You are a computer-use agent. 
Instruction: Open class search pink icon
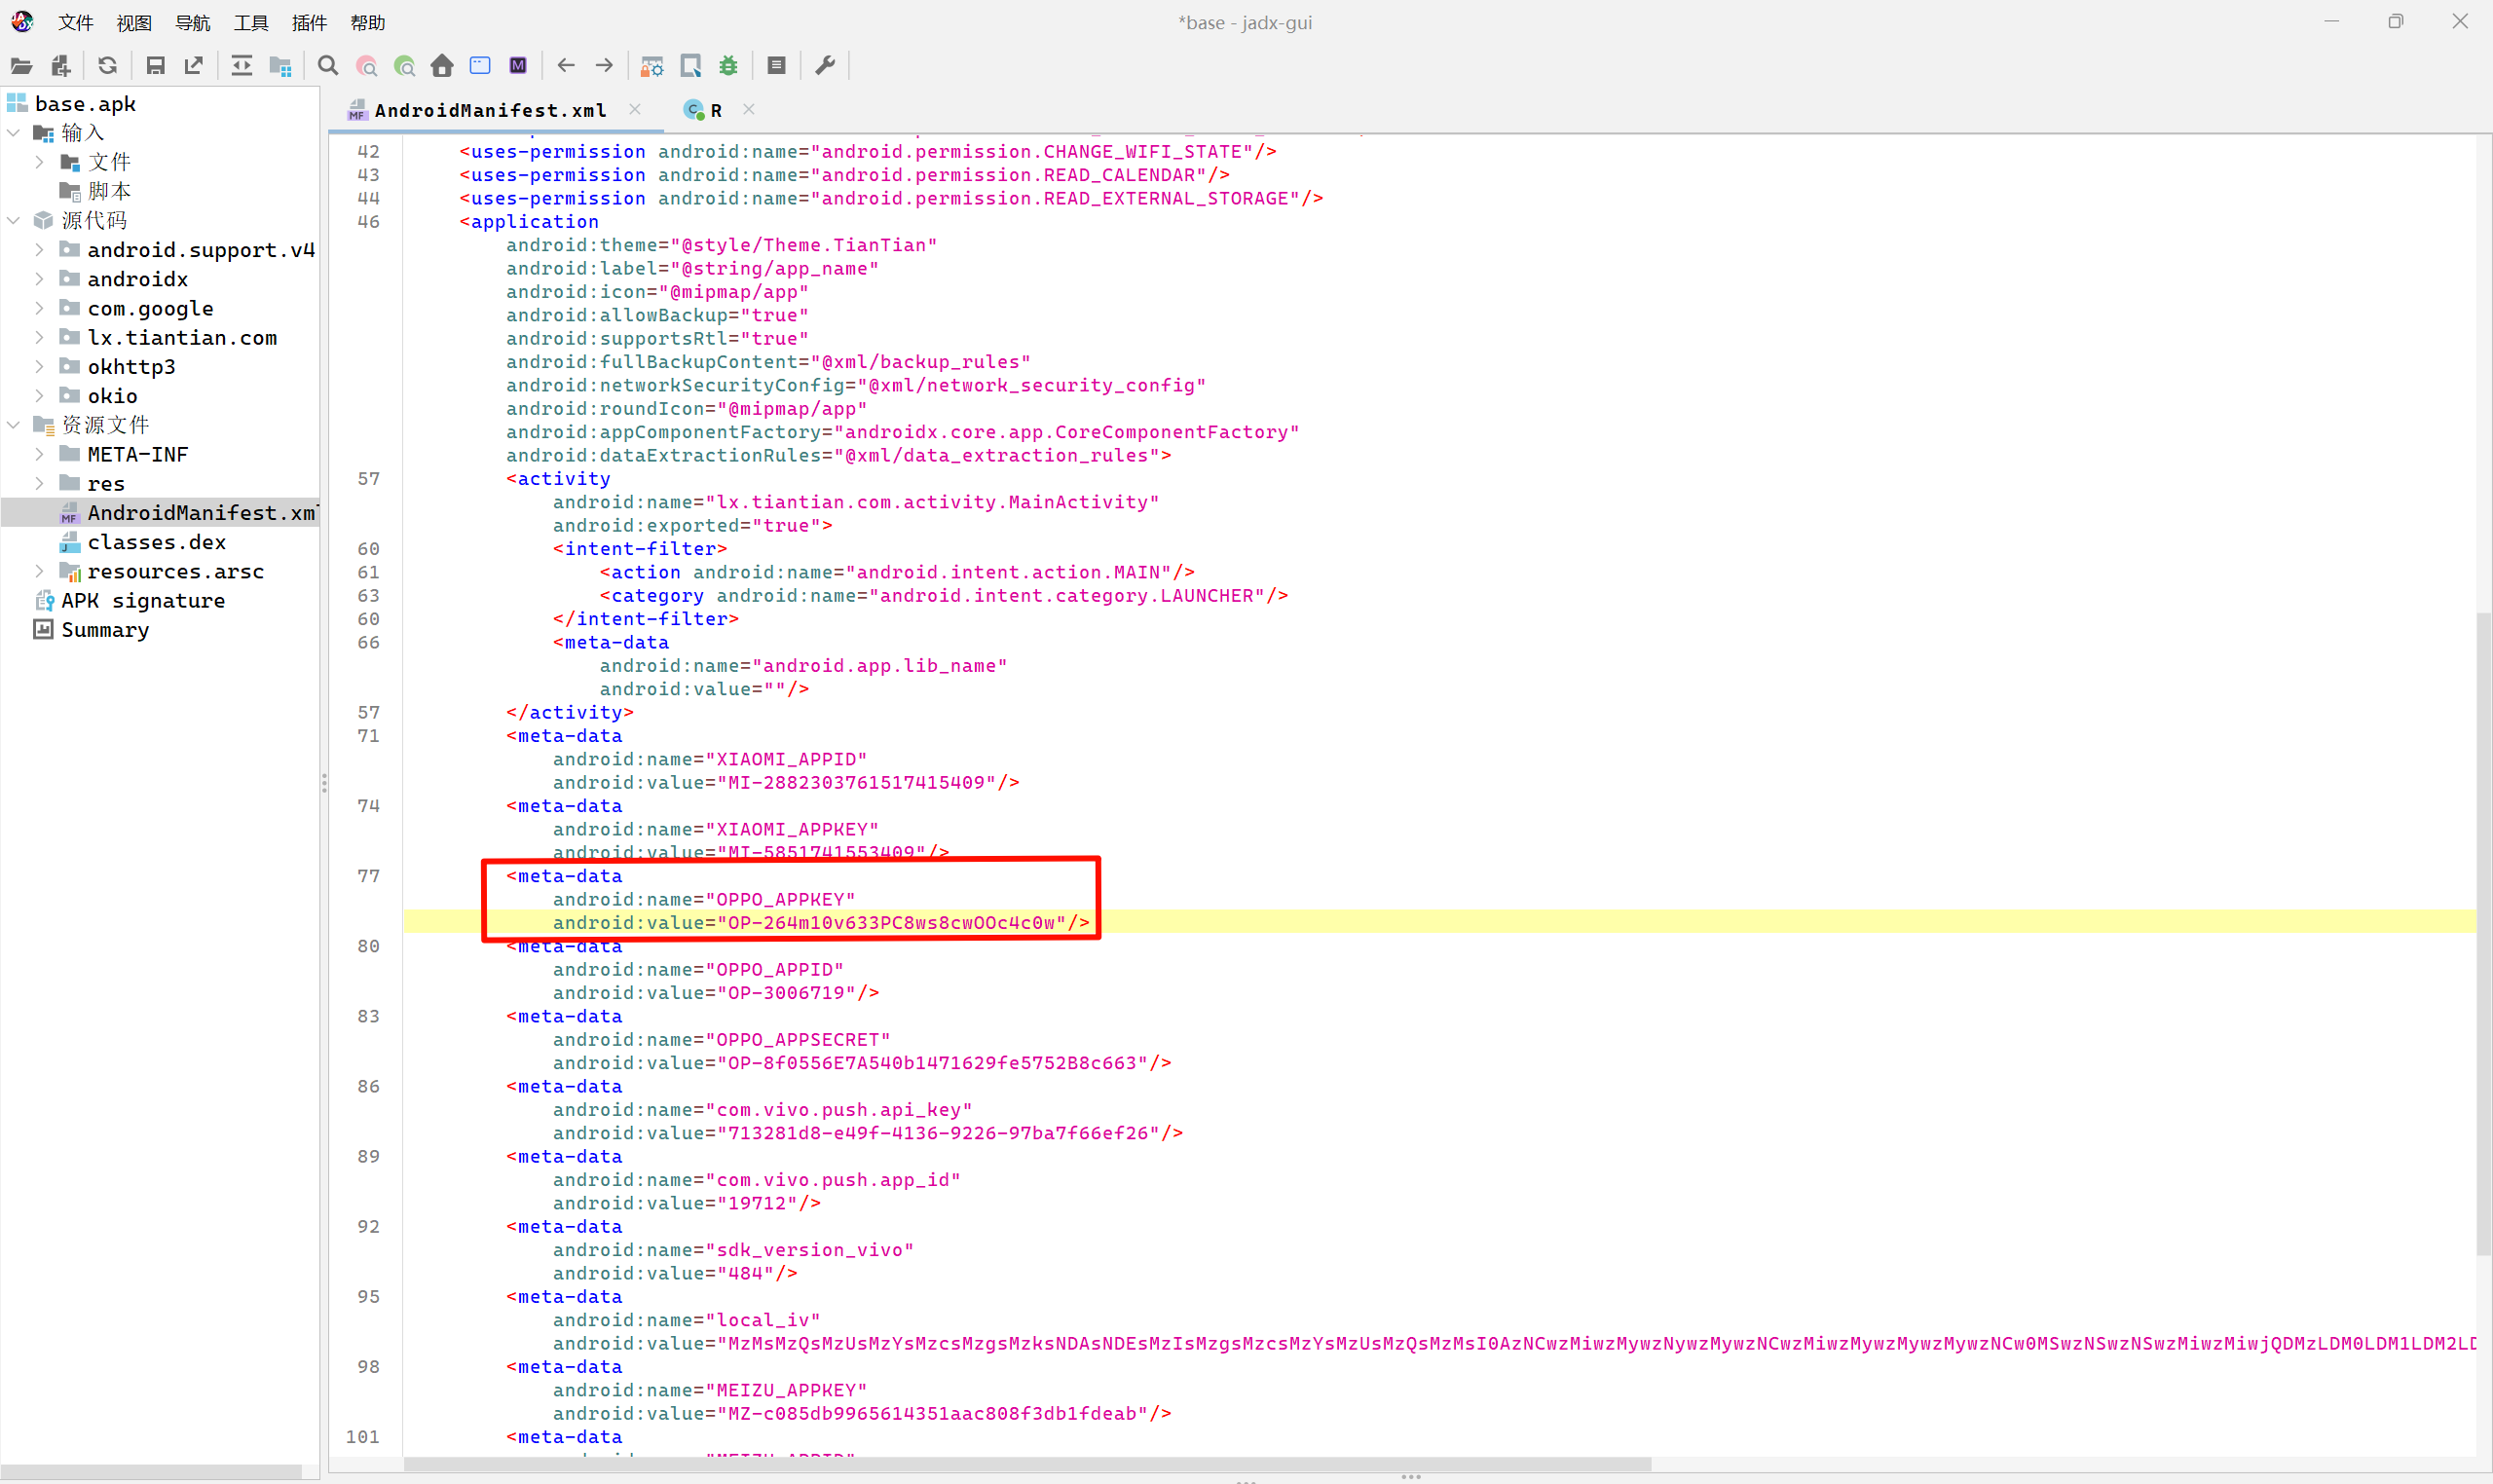(x=367, y=66)
